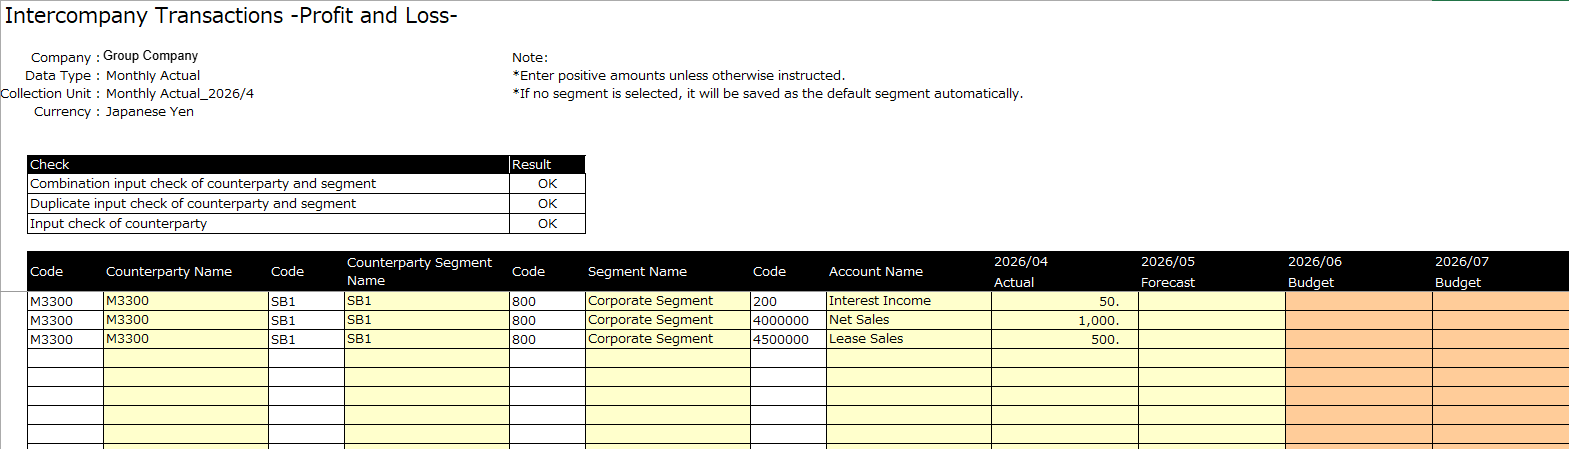Click the 2026/04 actual amount 500 cell
1569x449 pixels.
point(1065,339)
